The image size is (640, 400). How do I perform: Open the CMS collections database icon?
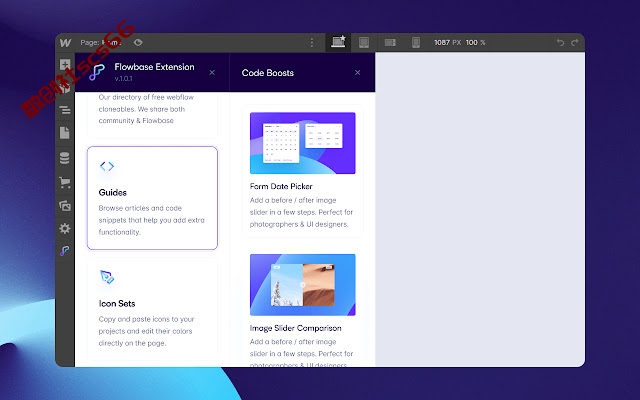(65, 158)
